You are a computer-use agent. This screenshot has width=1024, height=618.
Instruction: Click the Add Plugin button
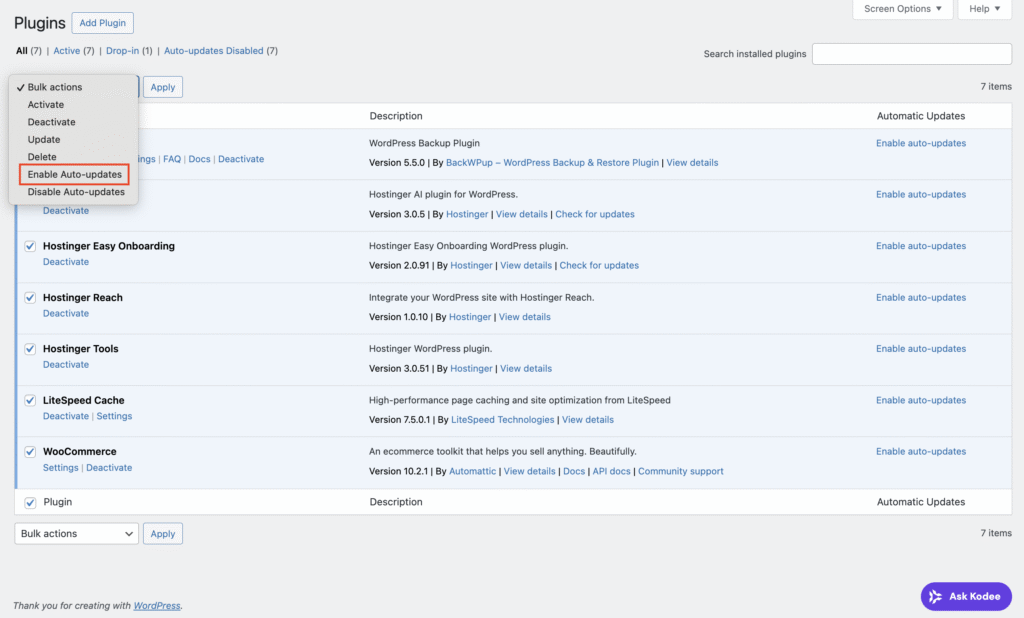pyautogui.click(x=102, y=22)
